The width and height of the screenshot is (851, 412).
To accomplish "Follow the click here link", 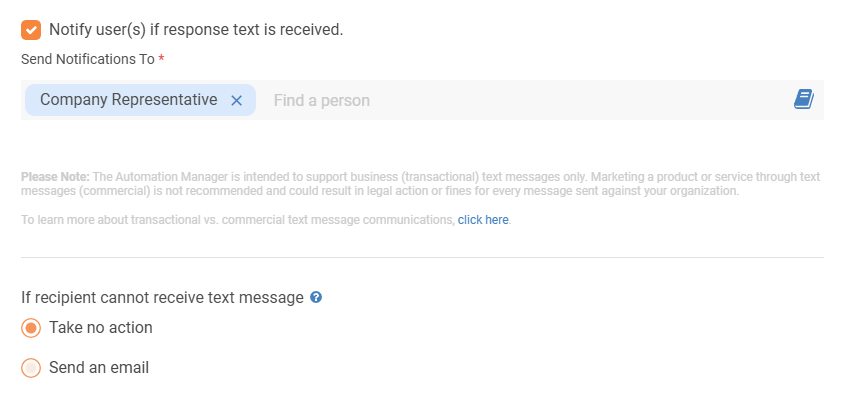I will [x=483, y=220].
